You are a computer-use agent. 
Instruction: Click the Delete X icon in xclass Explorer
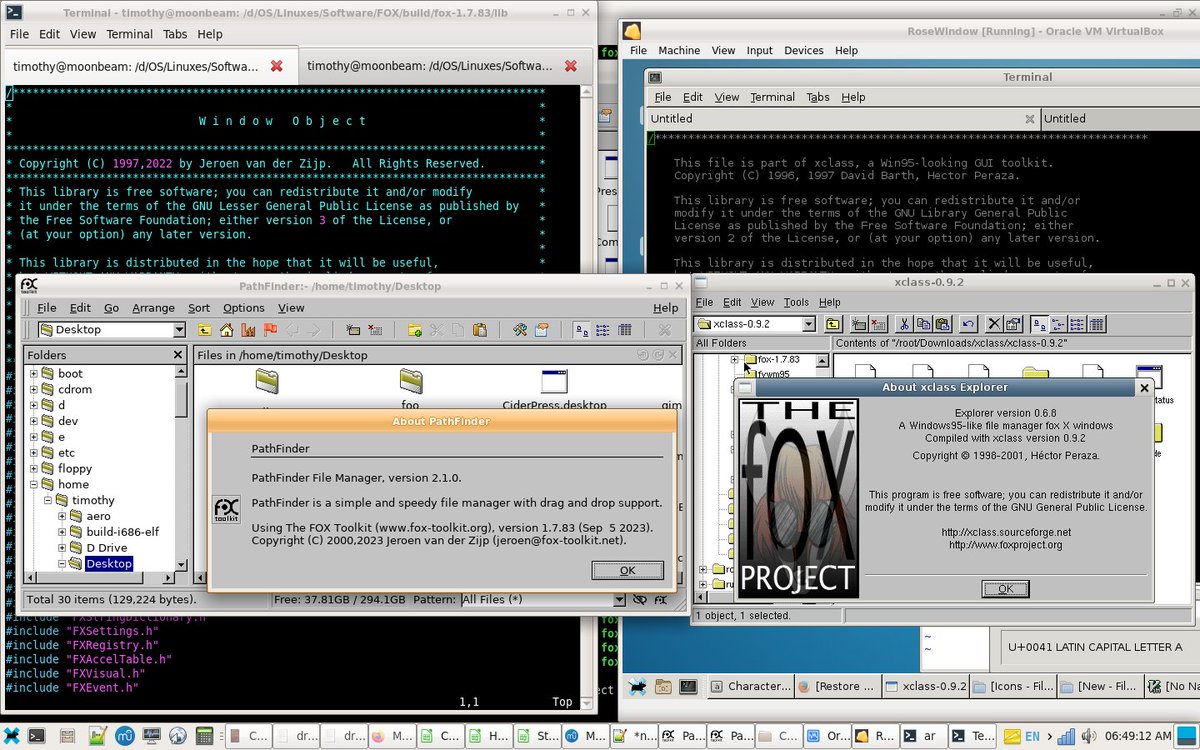coord(995,324)
